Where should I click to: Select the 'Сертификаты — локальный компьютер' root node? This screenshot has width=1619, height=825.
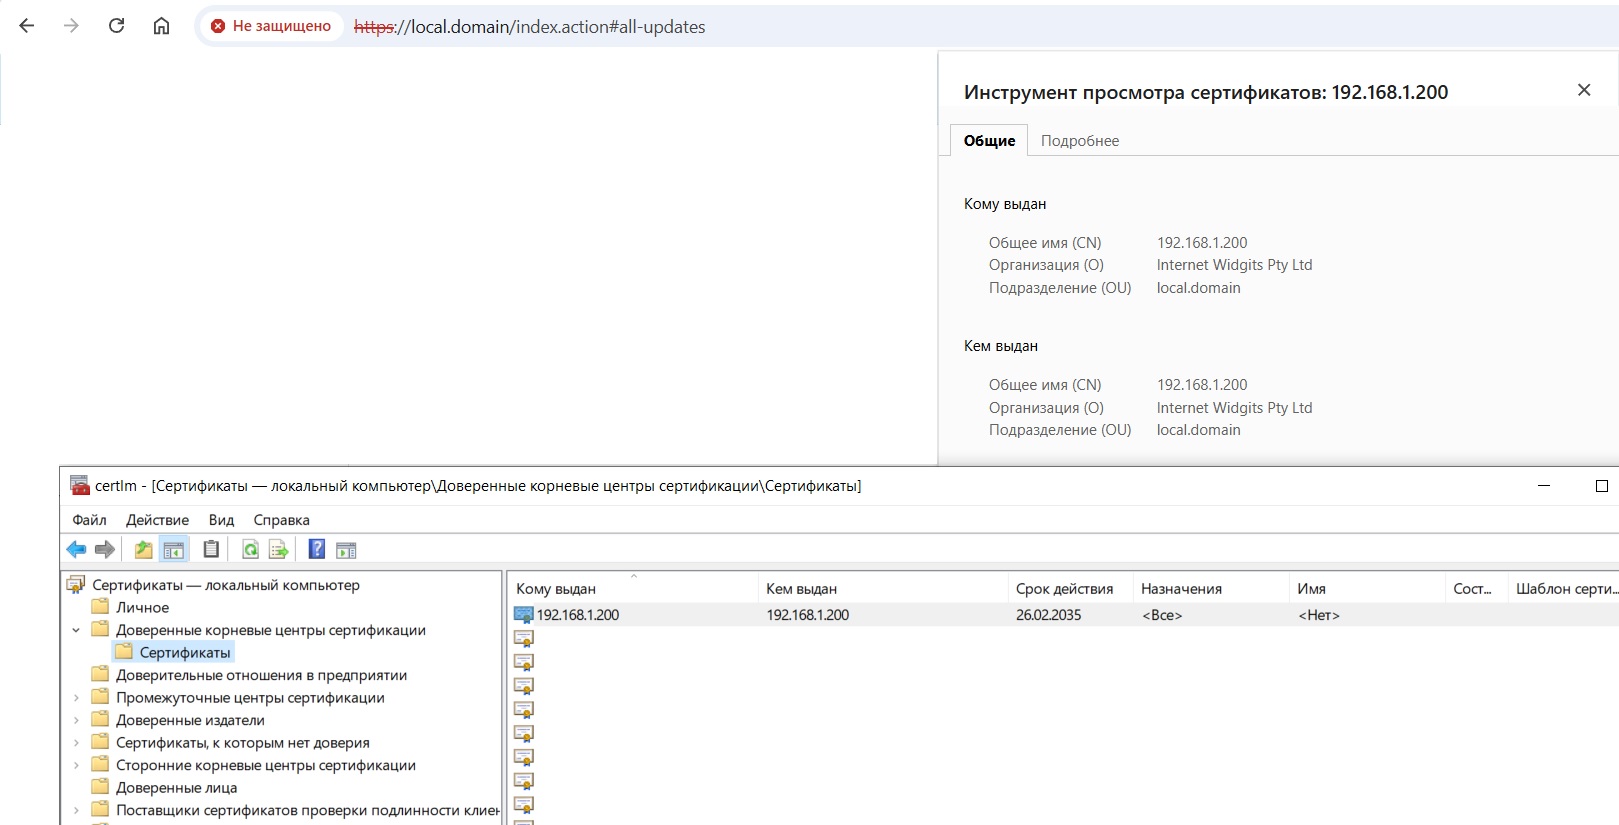tap(225, 585)
